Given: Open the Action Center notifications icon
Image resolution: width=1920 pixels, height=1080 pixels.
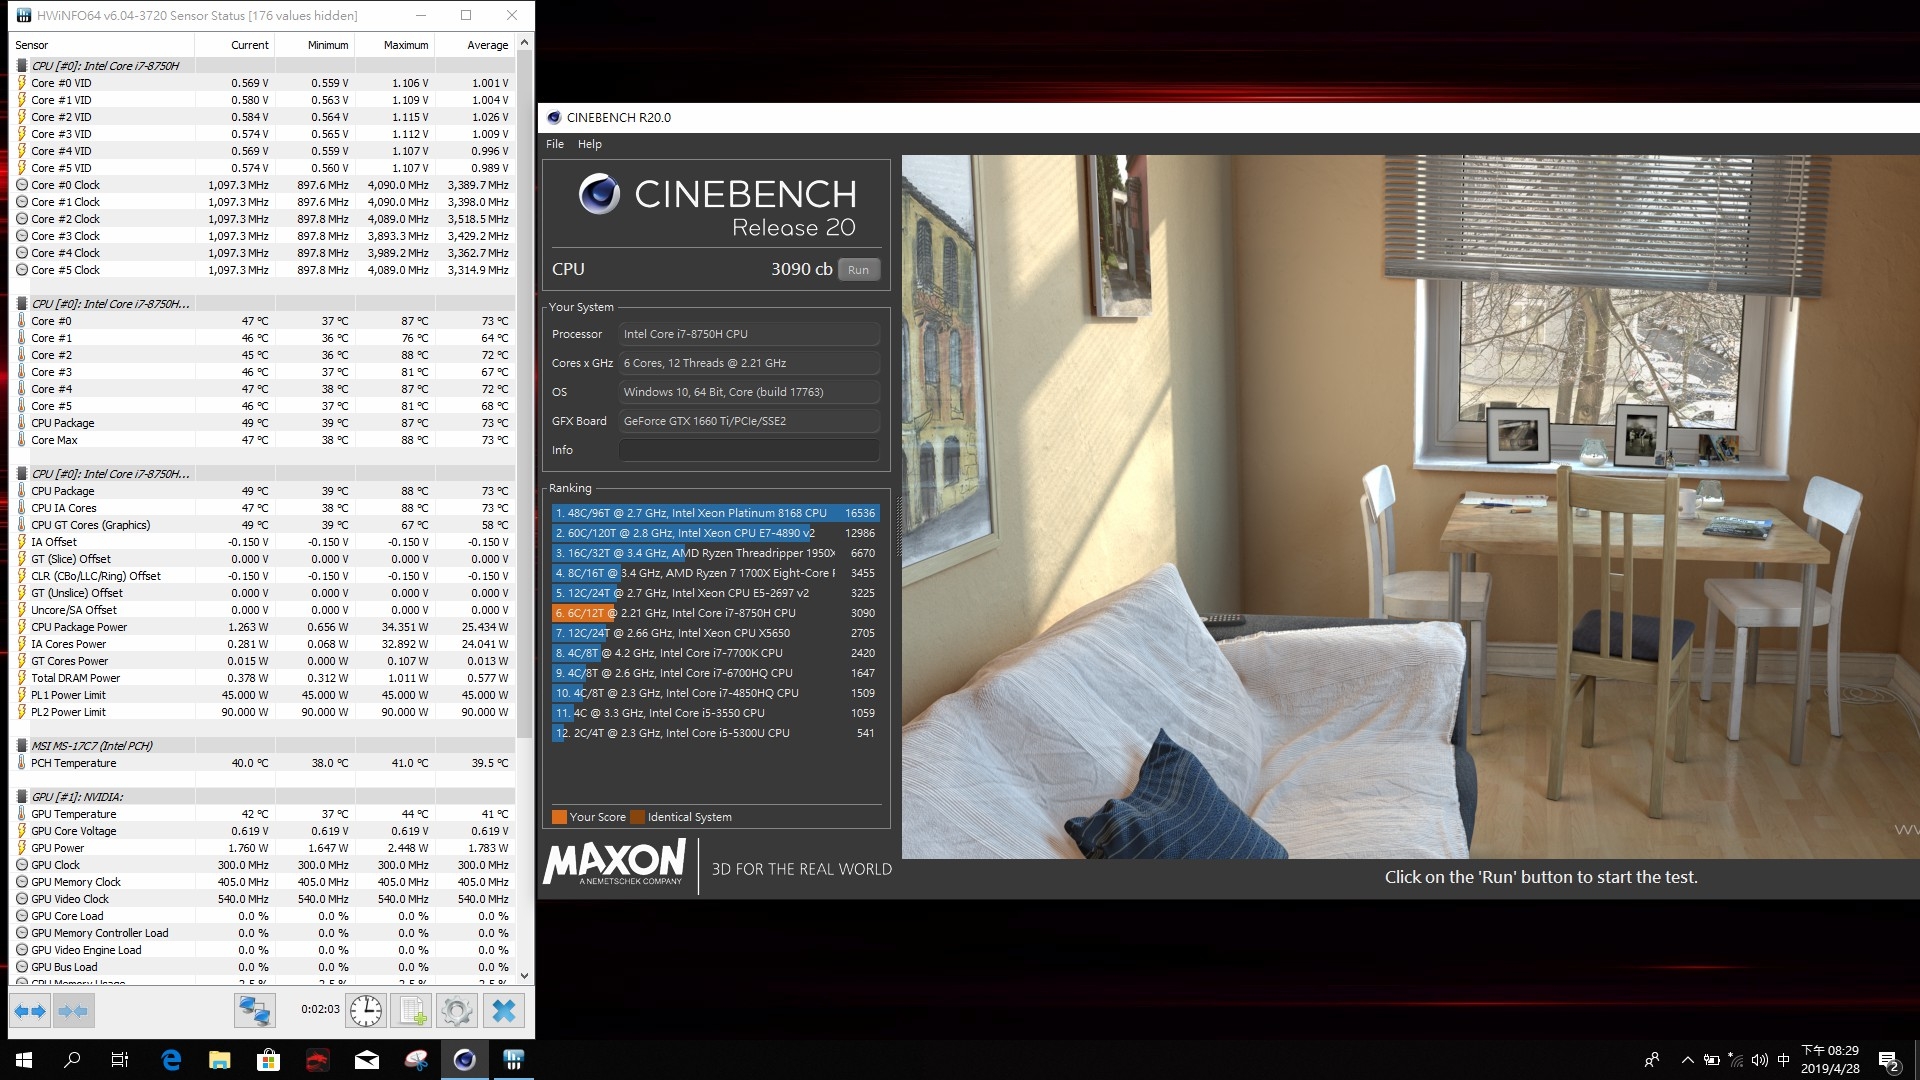Looking at the screenshot, I should click(1889, 1060).
